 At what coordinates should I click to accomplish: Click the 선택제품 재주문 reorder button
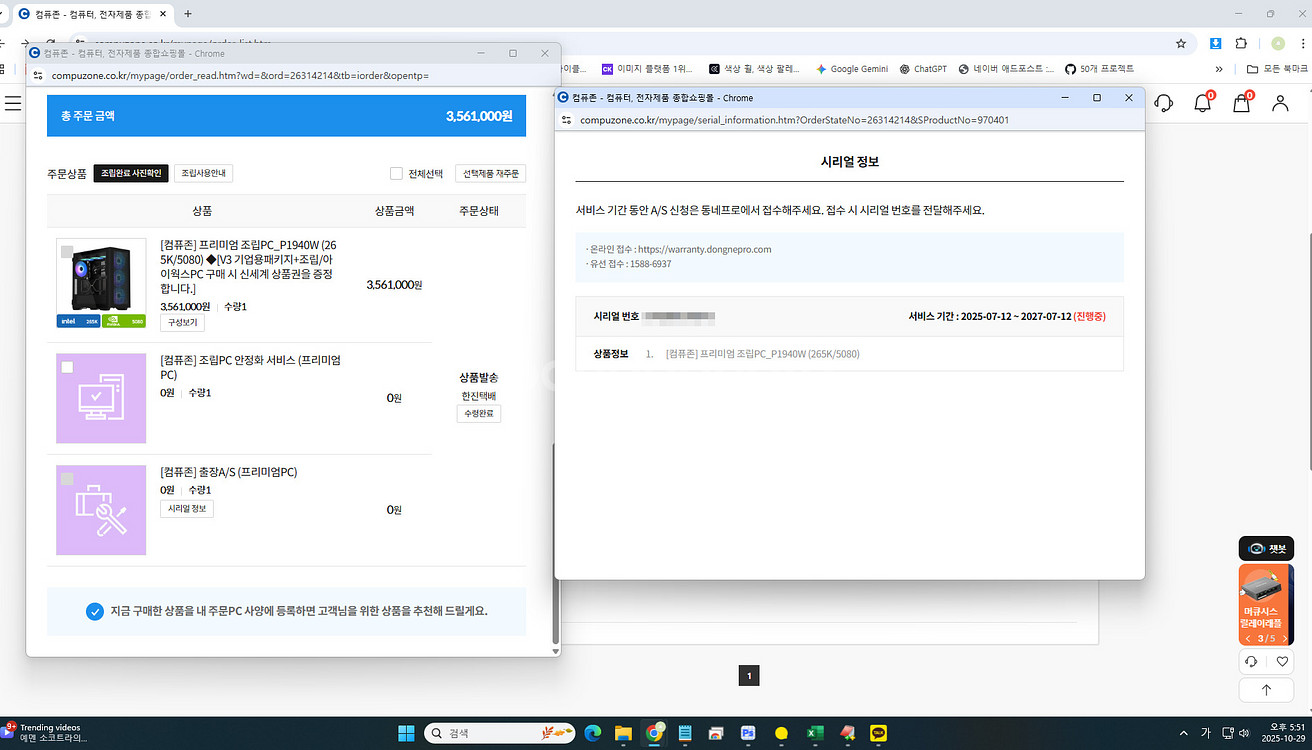point(490,173)
